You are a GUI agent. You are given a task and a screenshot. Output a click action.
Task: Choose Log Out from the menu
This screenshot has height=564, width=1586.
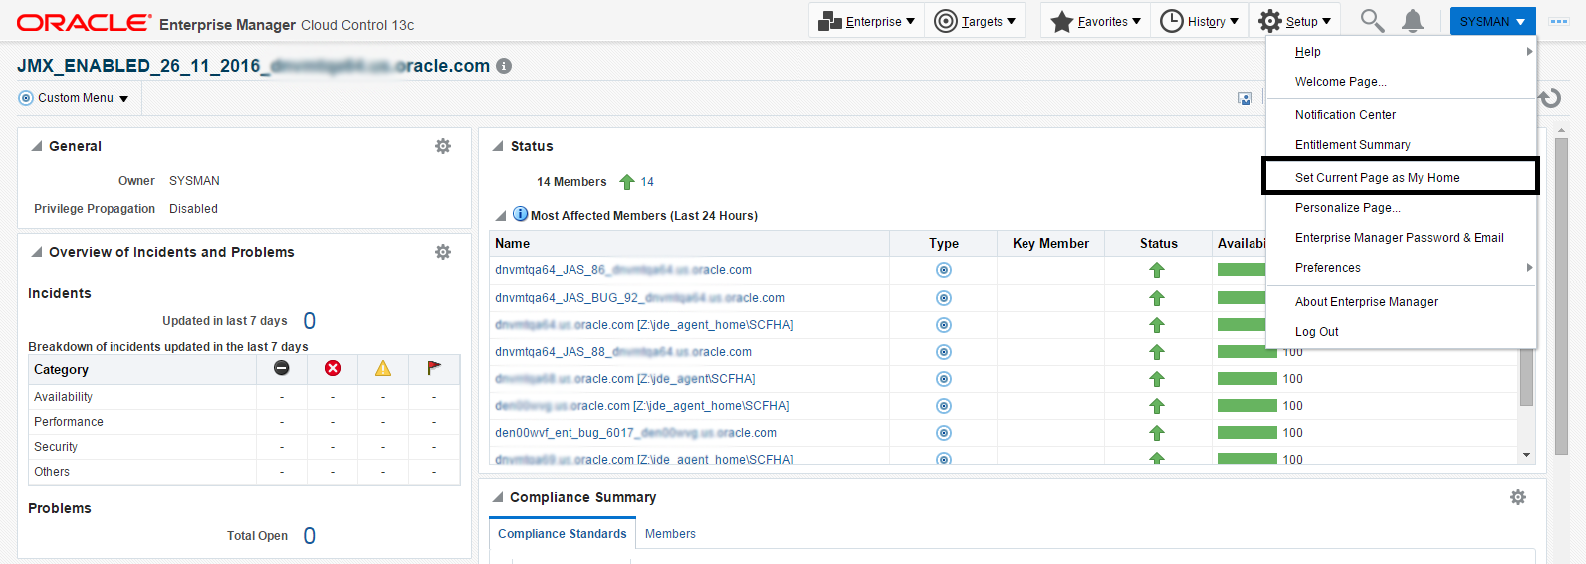[x=1316, y=332]
